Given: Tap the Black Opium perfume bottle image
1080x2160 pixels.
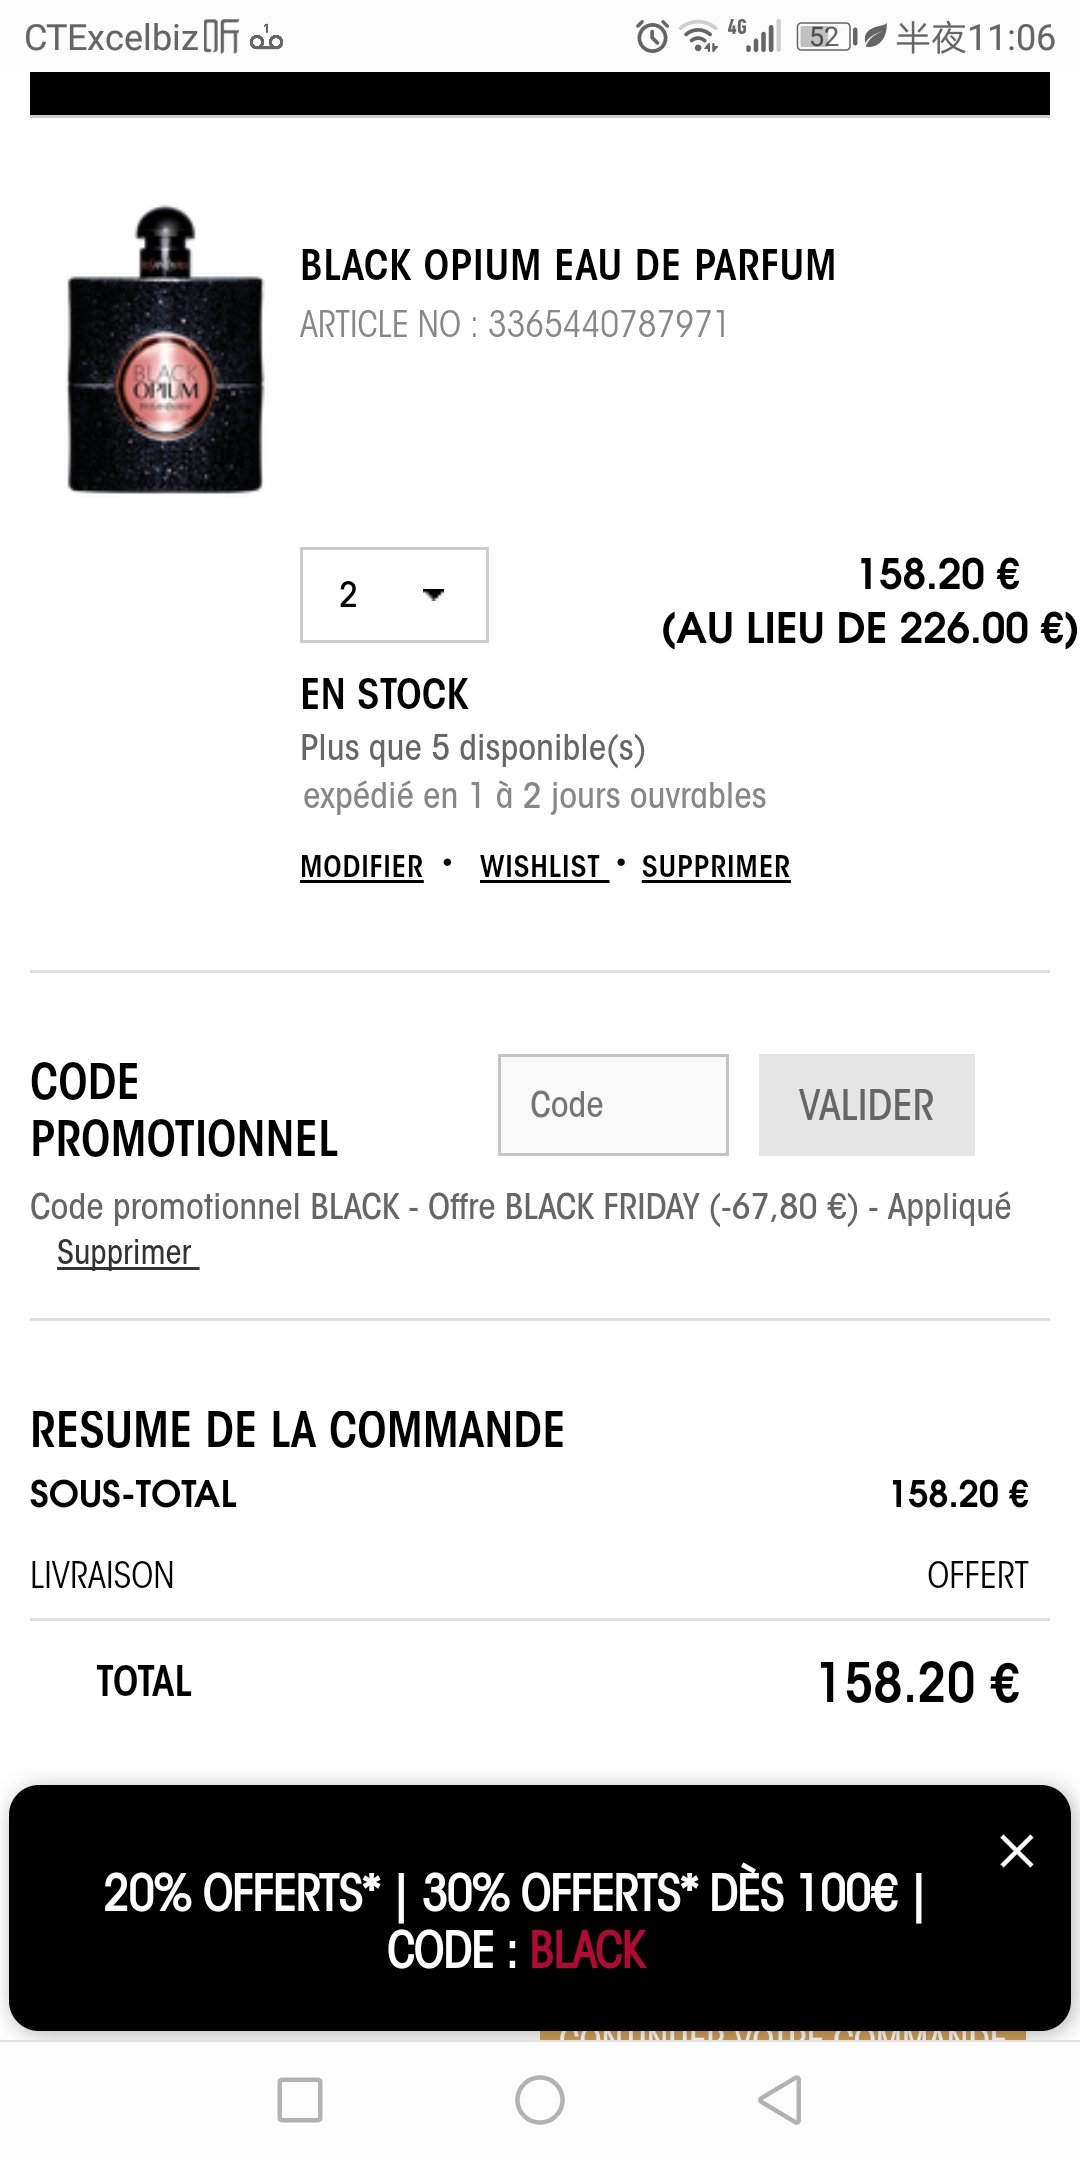Looking at the screenshot, I should pyautogui.click(x=165, y=350).
